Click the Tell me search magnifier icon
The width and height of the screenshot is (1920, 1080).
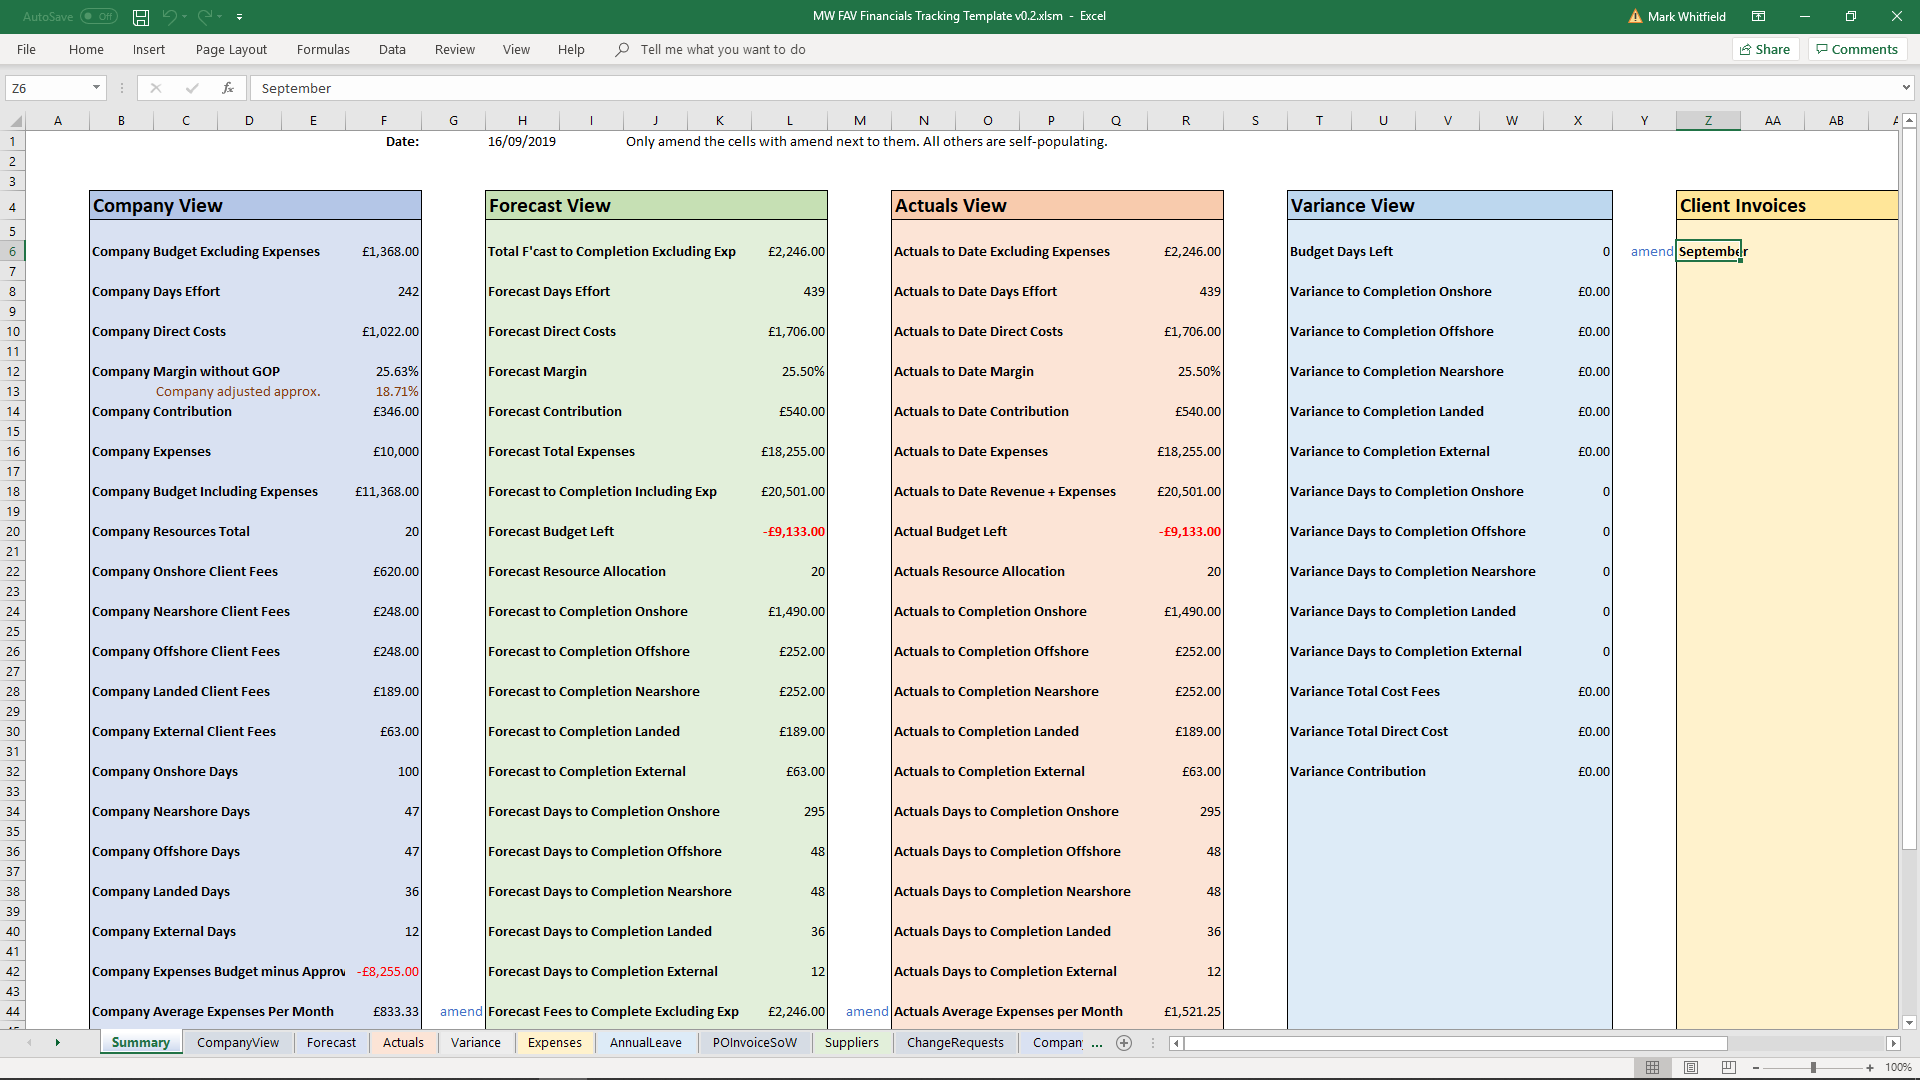coord(622,49)
